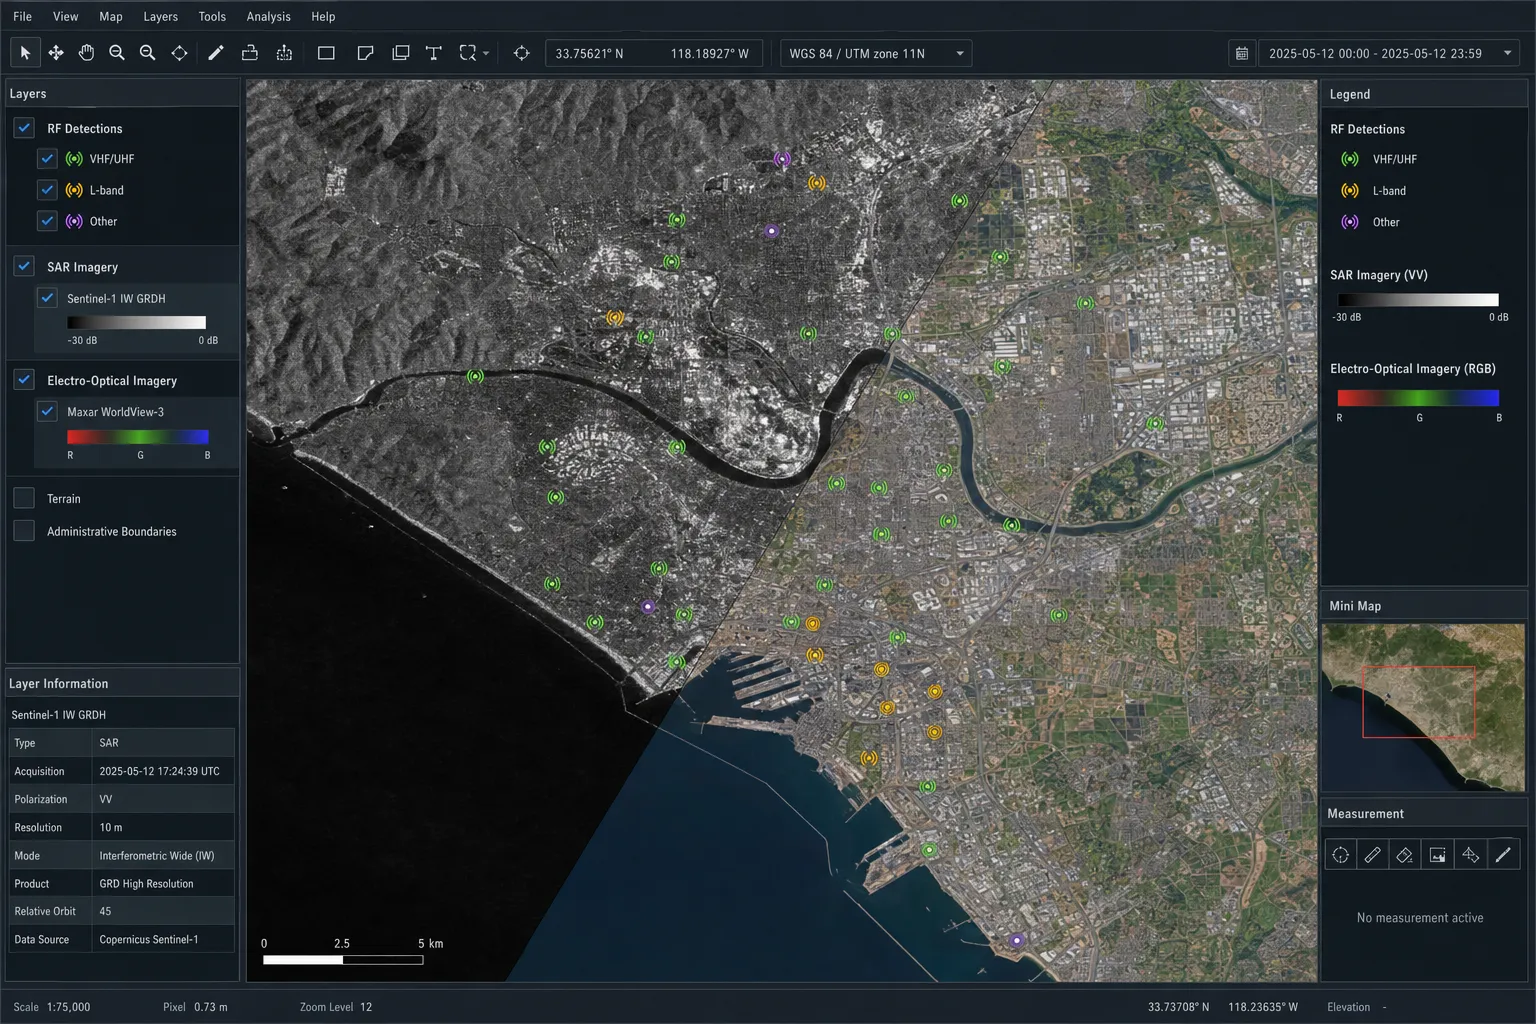Screen dimensions: 1536x1024
Task: Click the Legend SAR Imagery gradient bar
Action: coord(1418,299)
